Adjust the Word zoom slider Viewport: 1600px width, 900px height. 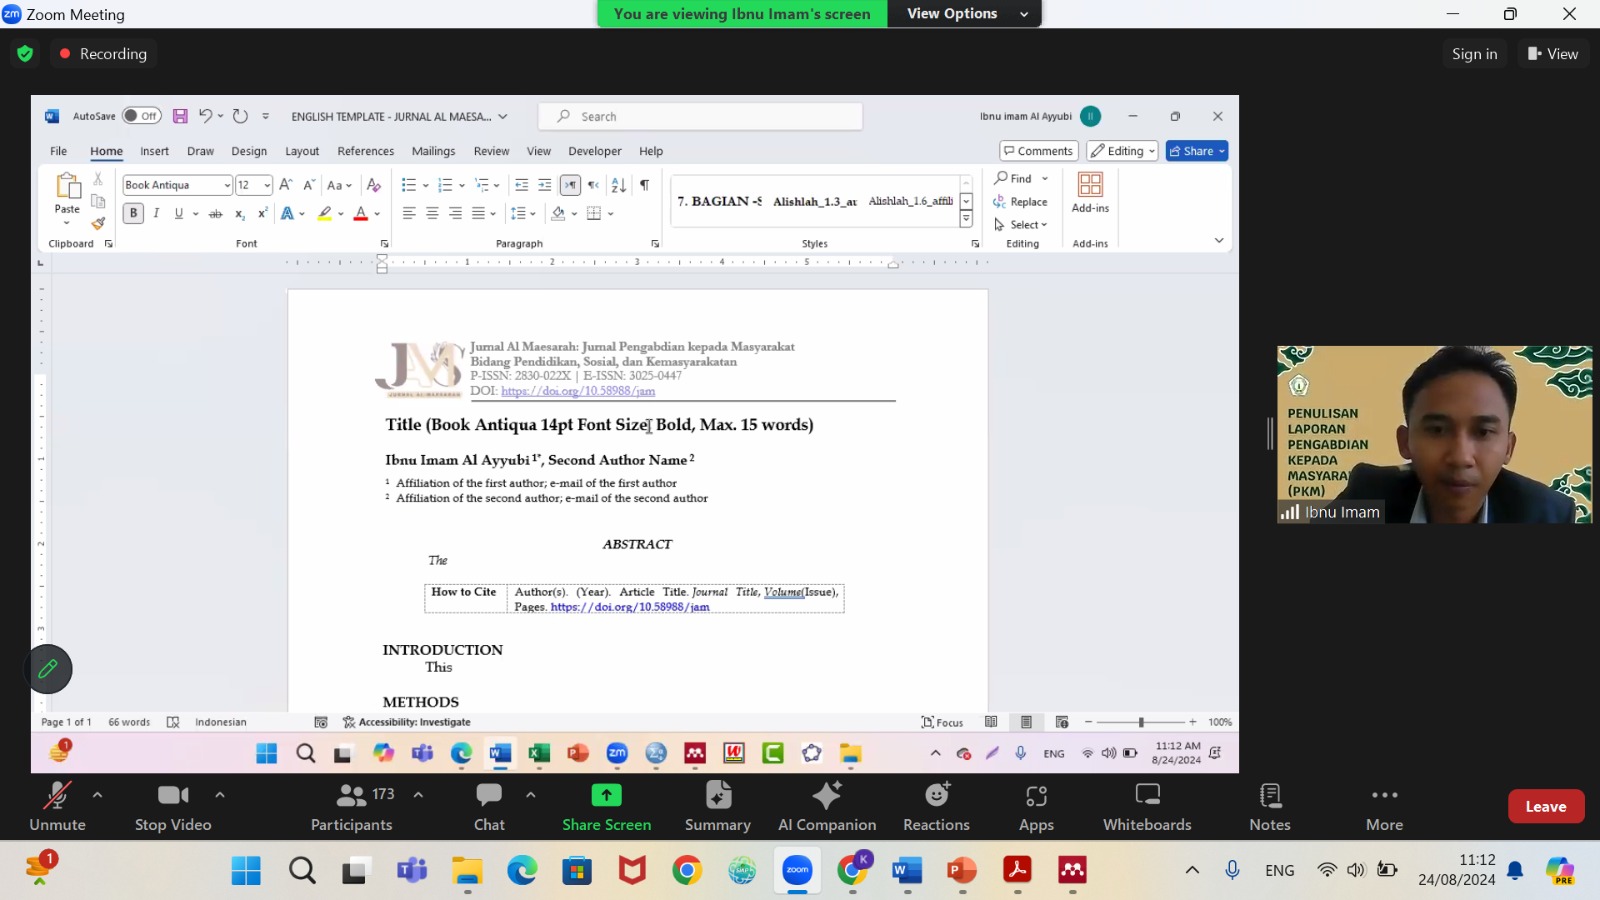click(x=1141, y=722)
